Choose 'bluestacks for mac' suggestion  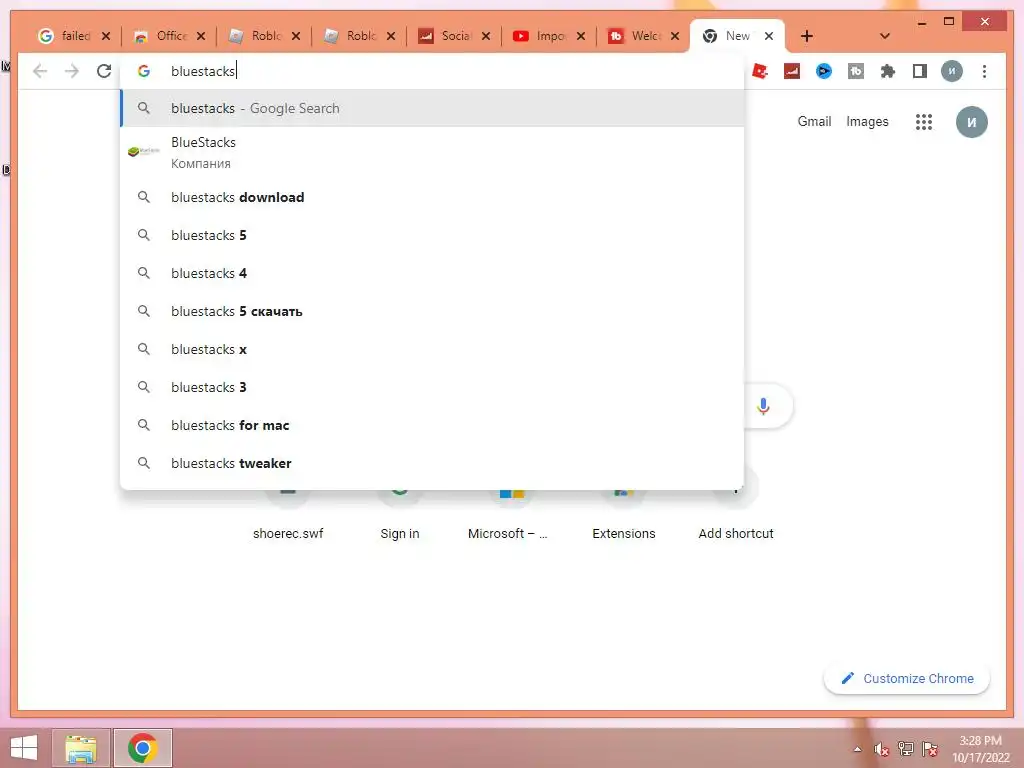click(x=432, y=425)
